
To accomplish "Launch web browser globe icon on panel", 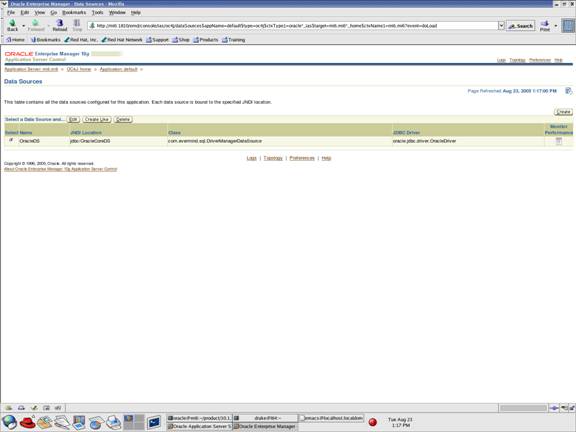I will point(10,422).
